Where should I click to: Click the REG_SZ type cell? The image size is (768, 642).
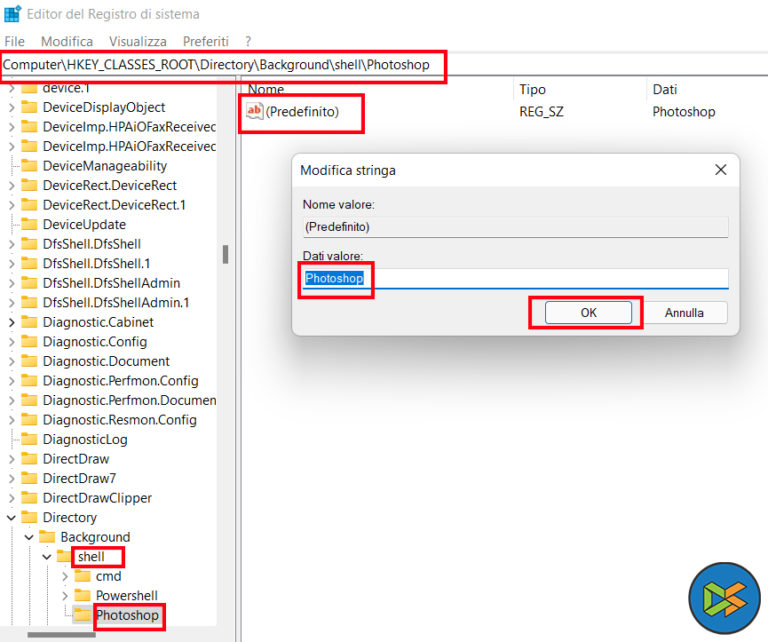(x=541, y=112)
